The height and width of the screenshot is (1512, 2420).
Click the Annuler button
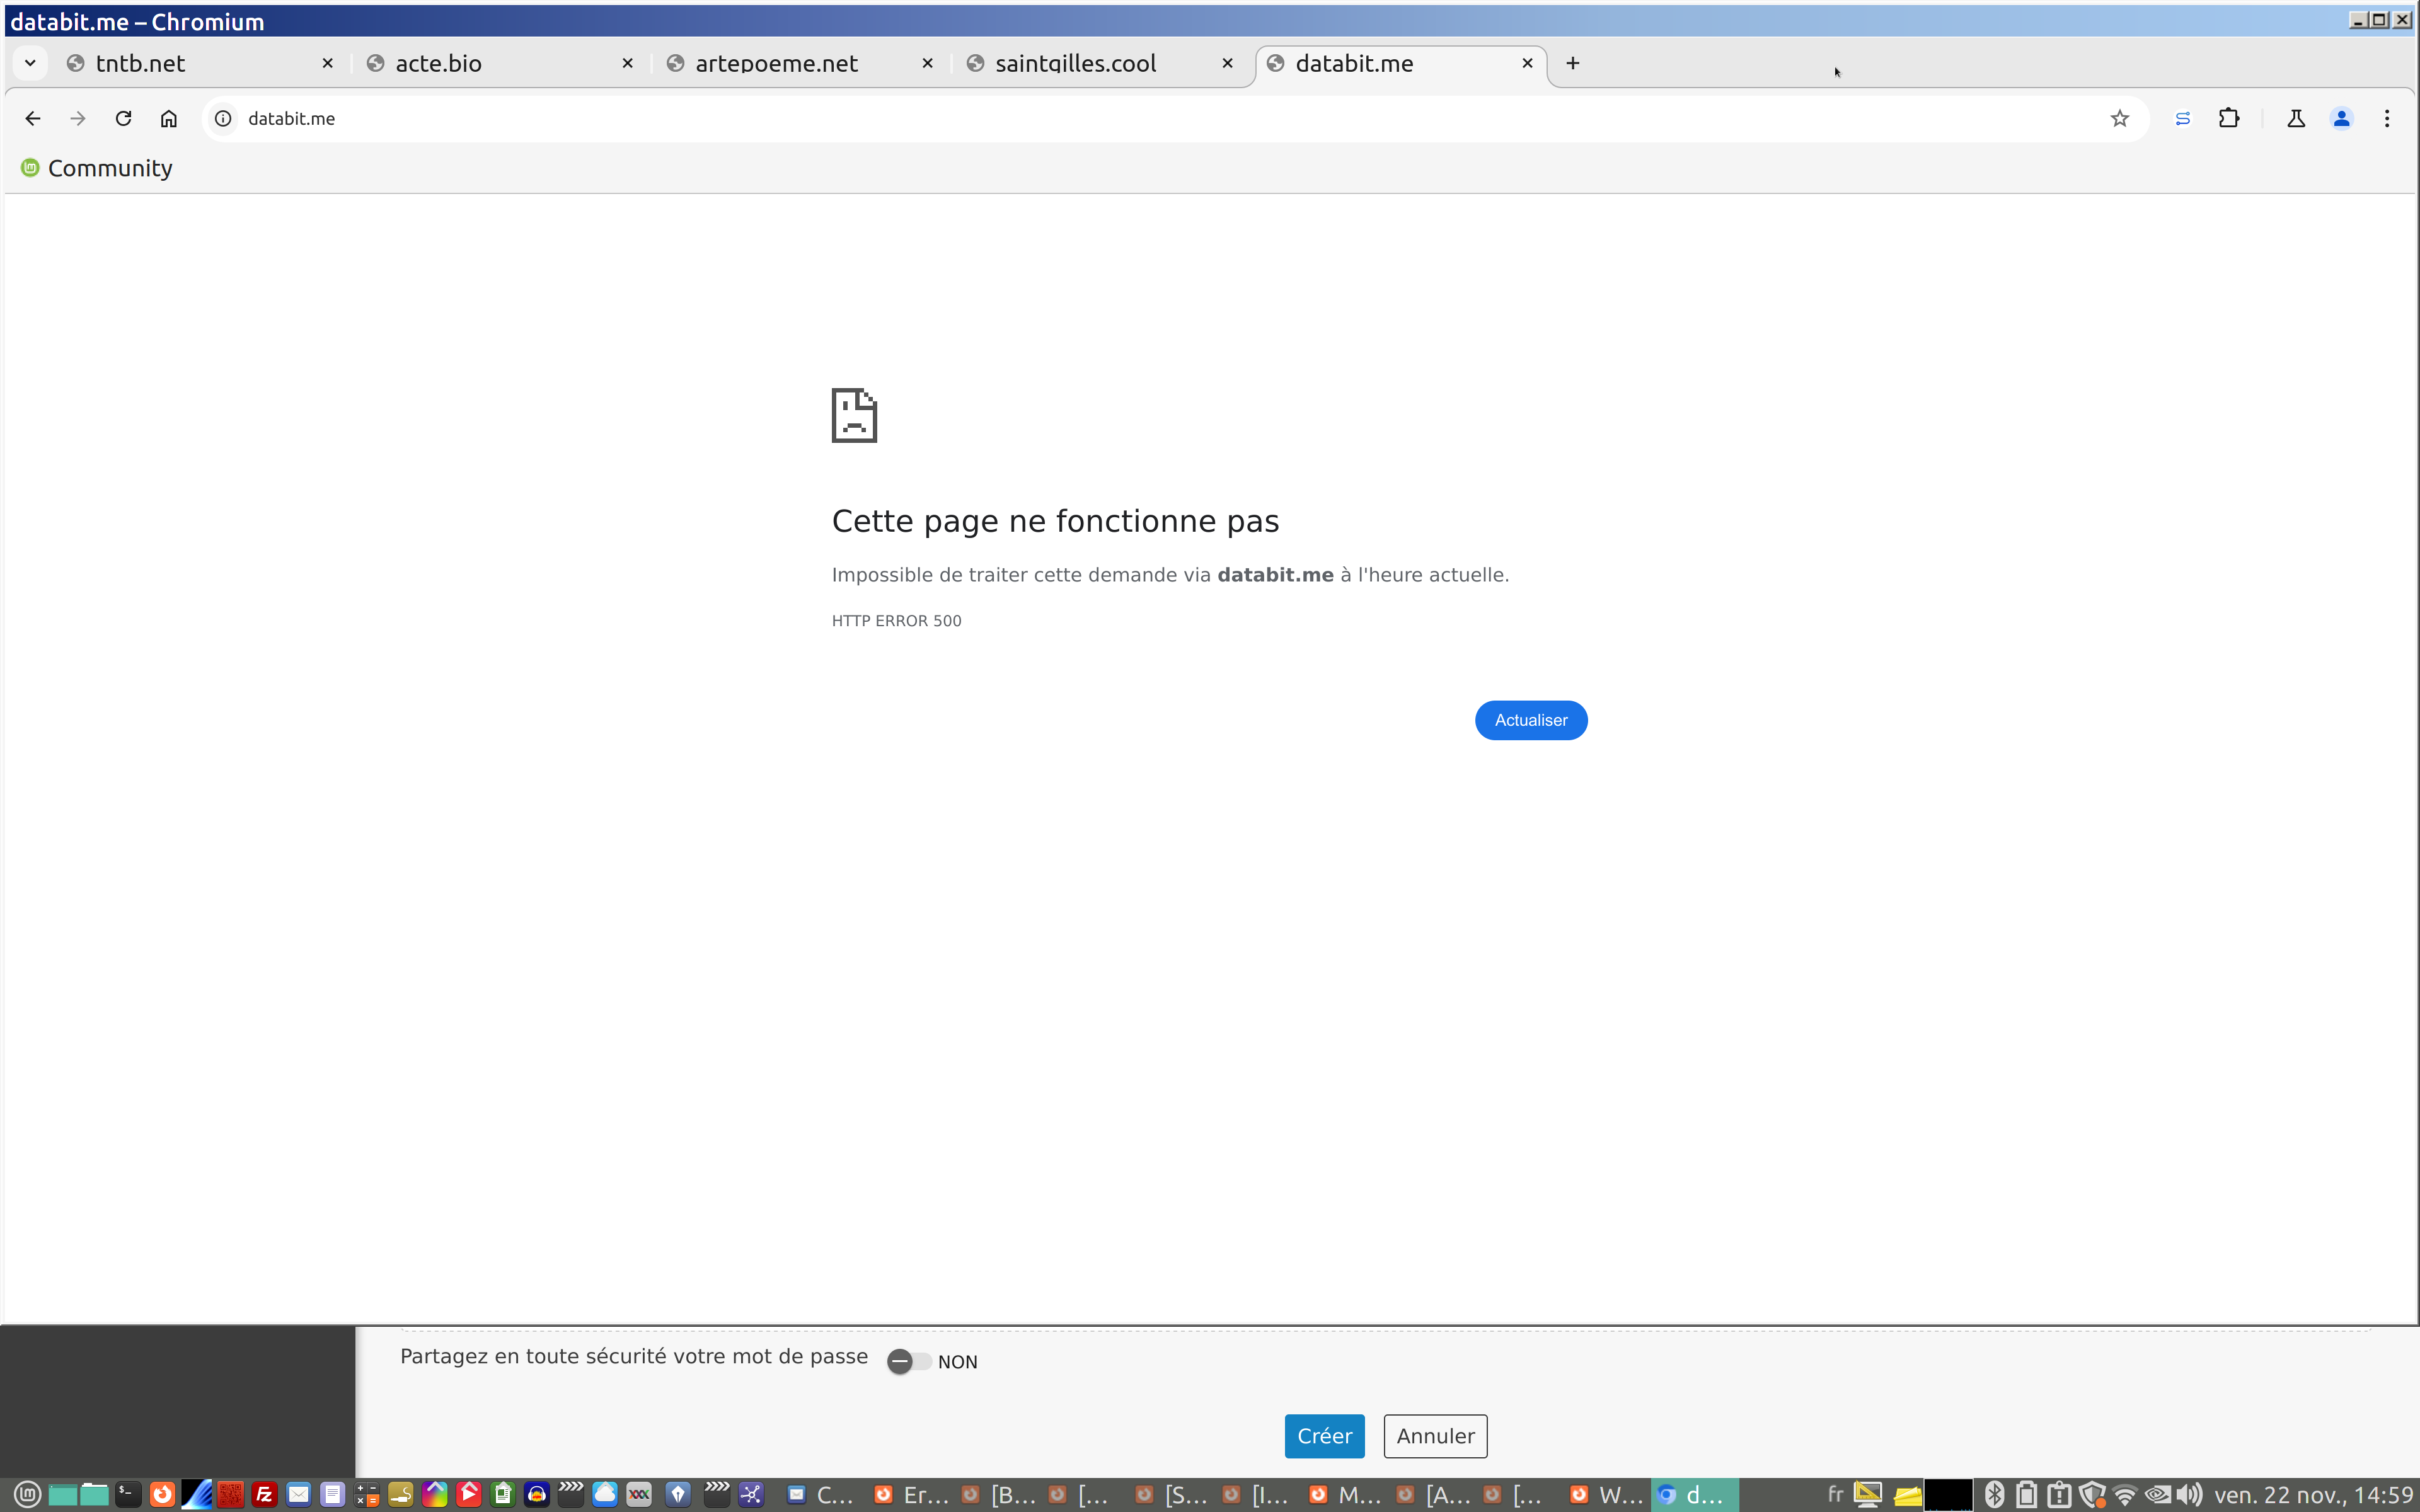tap(1435, 1435)
